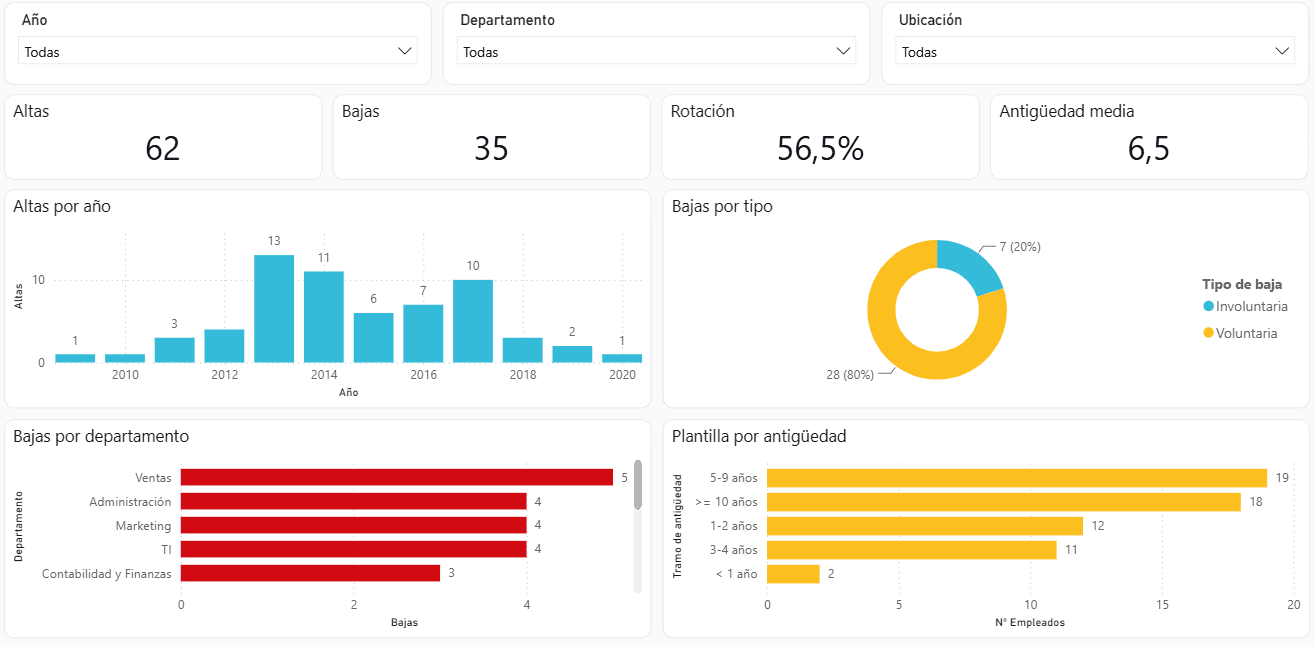This screenshot has width=1315, height=647.
Task: Click the Administración red bar
Action: coord(353,502)
